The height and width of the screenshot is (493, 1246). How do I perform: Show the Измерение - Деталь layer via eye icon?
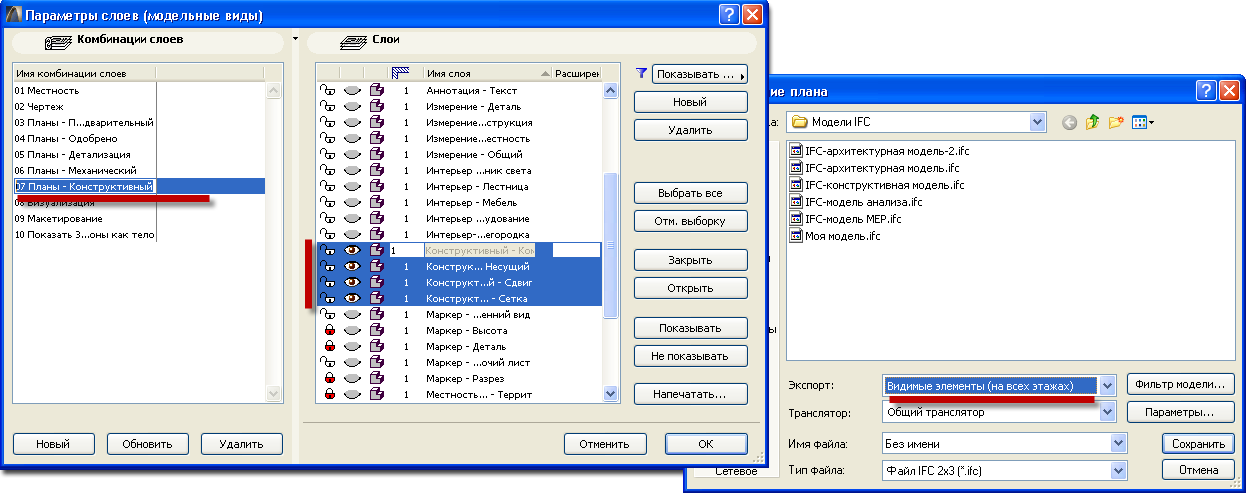click(352, 106)
